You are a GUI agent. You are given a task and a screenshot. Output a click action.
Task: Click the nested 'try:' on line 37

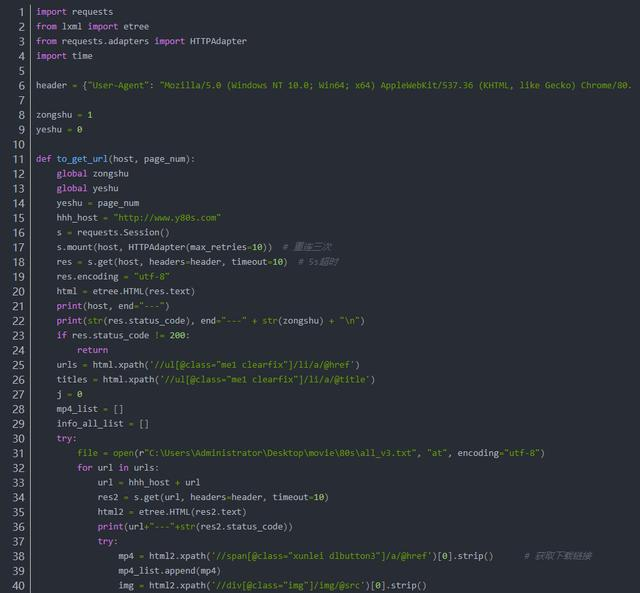[x=108, y=541]
